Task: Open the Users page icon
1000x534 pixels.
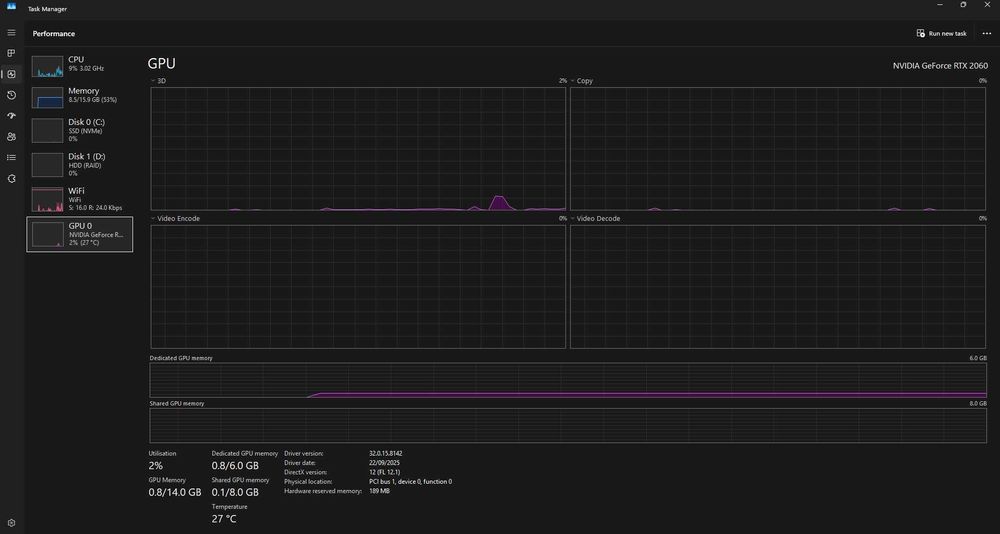Action: tap(11, 137)
